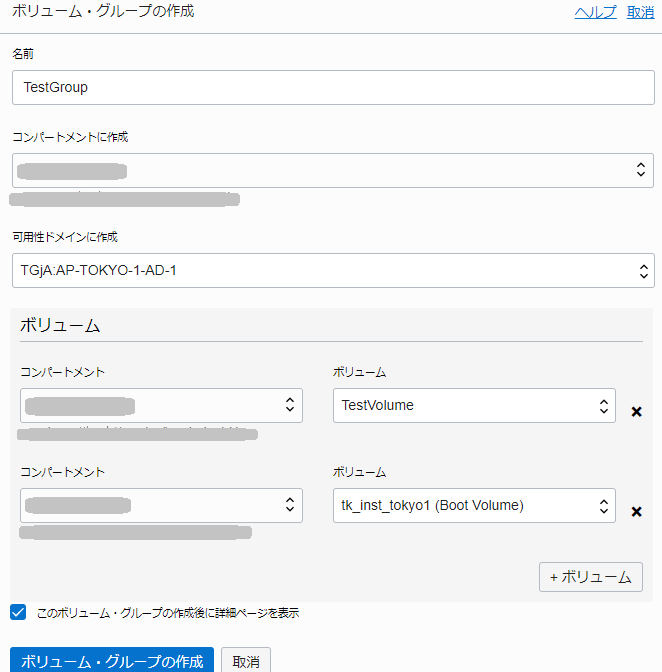The width and height of the screenshot is (662, 672).
Task: Expand the first volume row's compartment dropdown
Action: [x=161, y=406]
